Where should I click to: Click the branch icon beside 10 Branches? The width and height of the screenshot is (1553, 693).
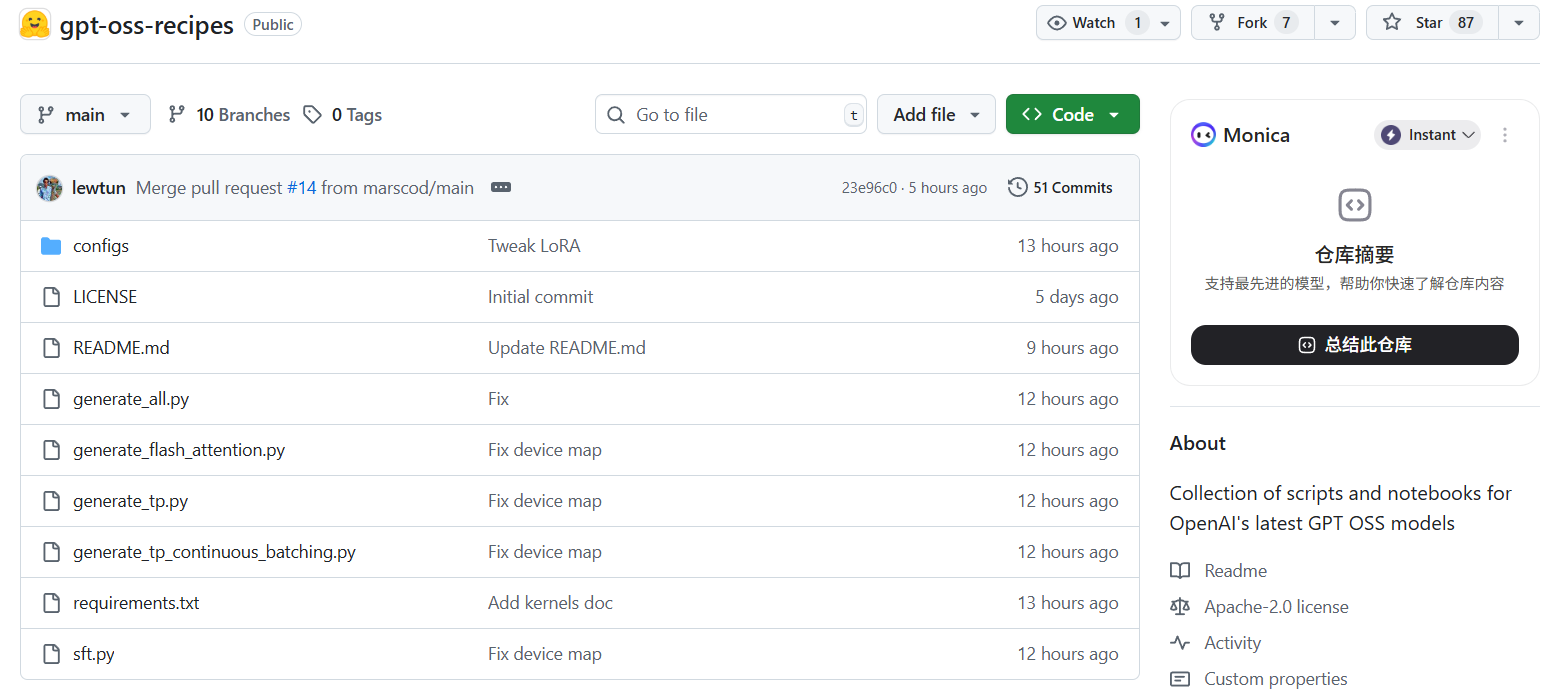click(177, 115)
